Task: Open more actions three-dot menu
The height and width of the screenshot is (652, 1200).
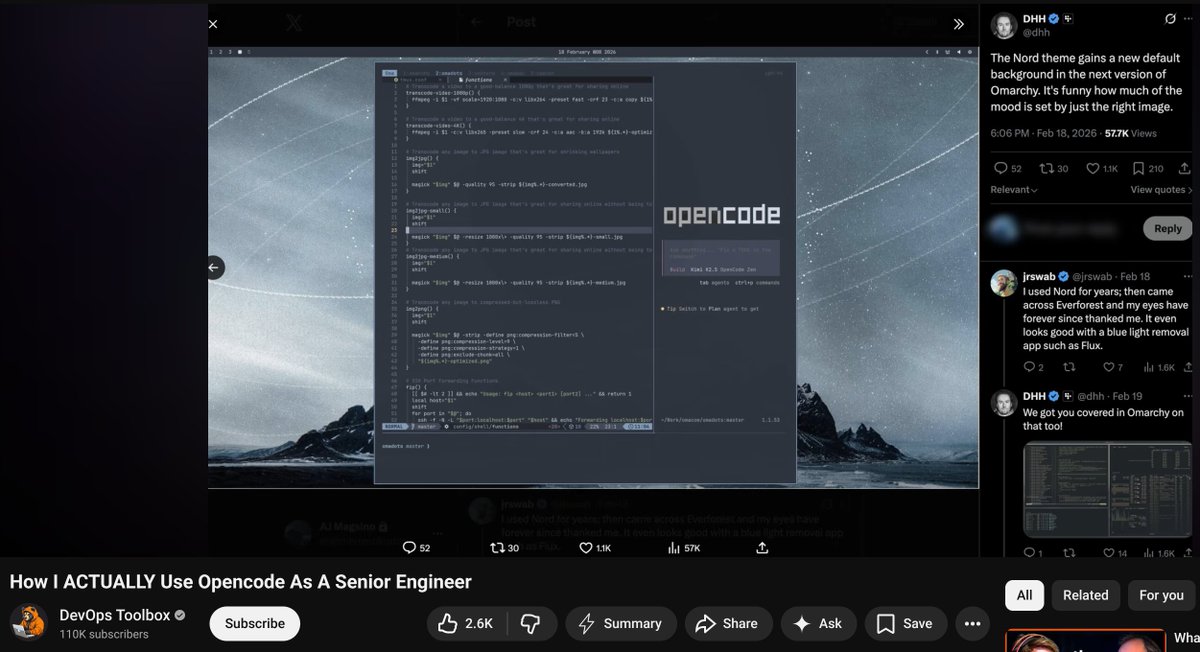Action: (973, 623)
